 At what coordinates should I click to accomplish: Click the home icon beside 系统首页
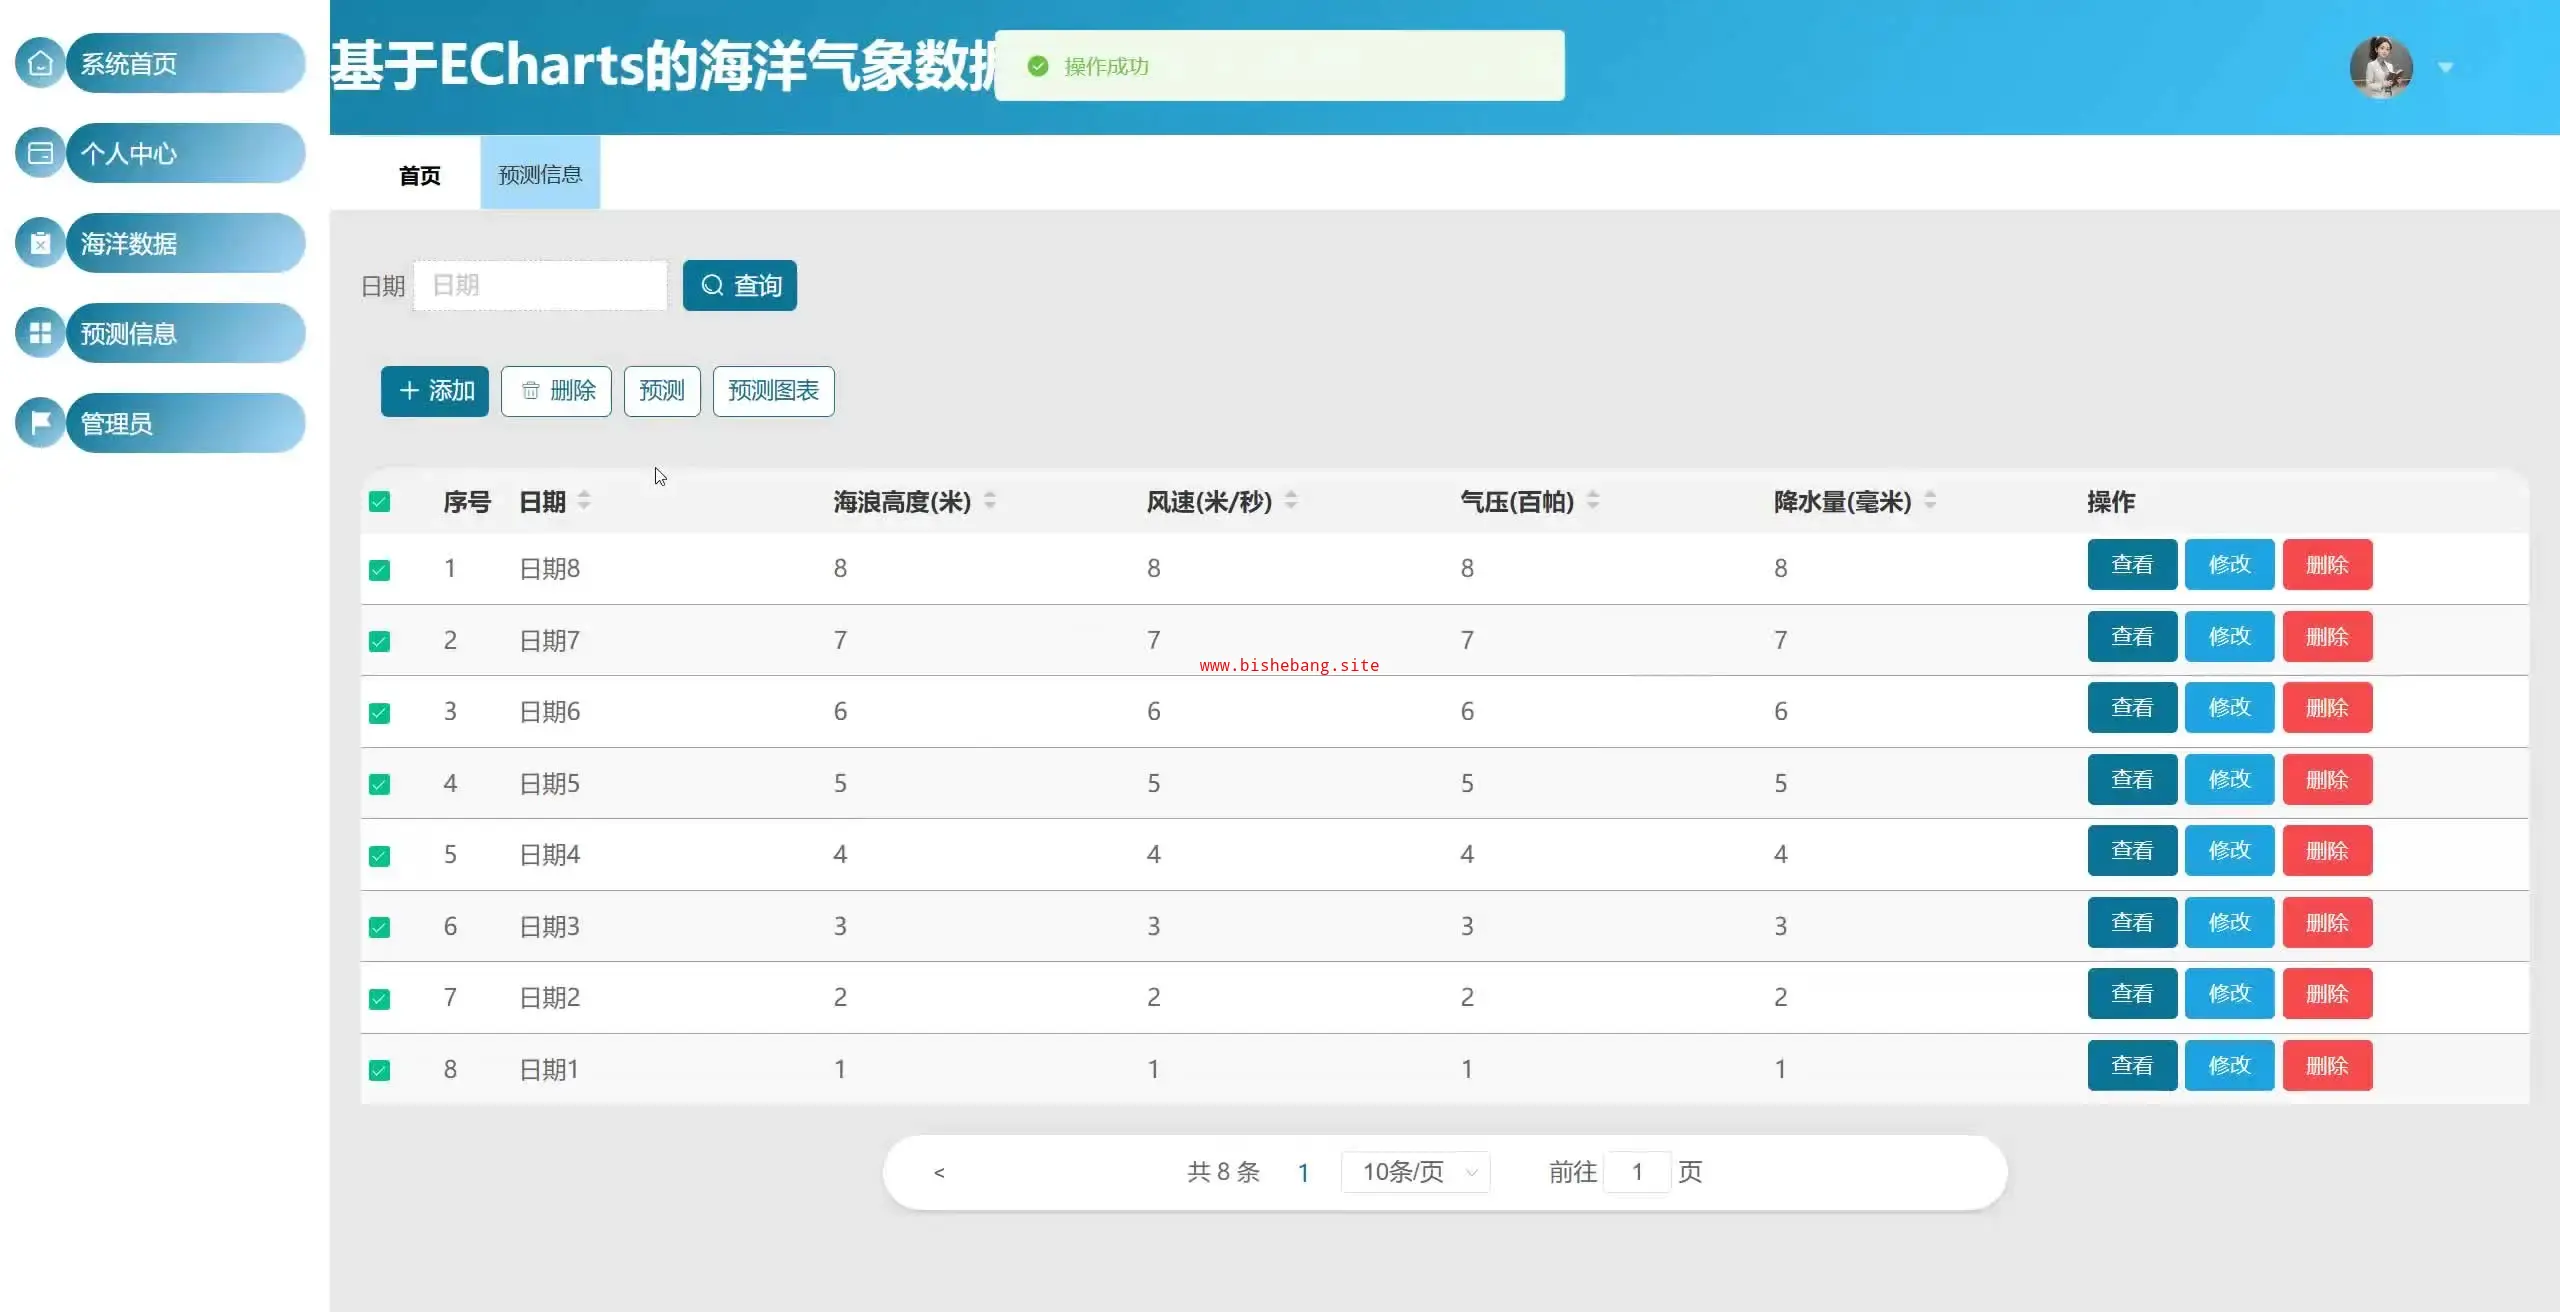(x=40, y=63)
